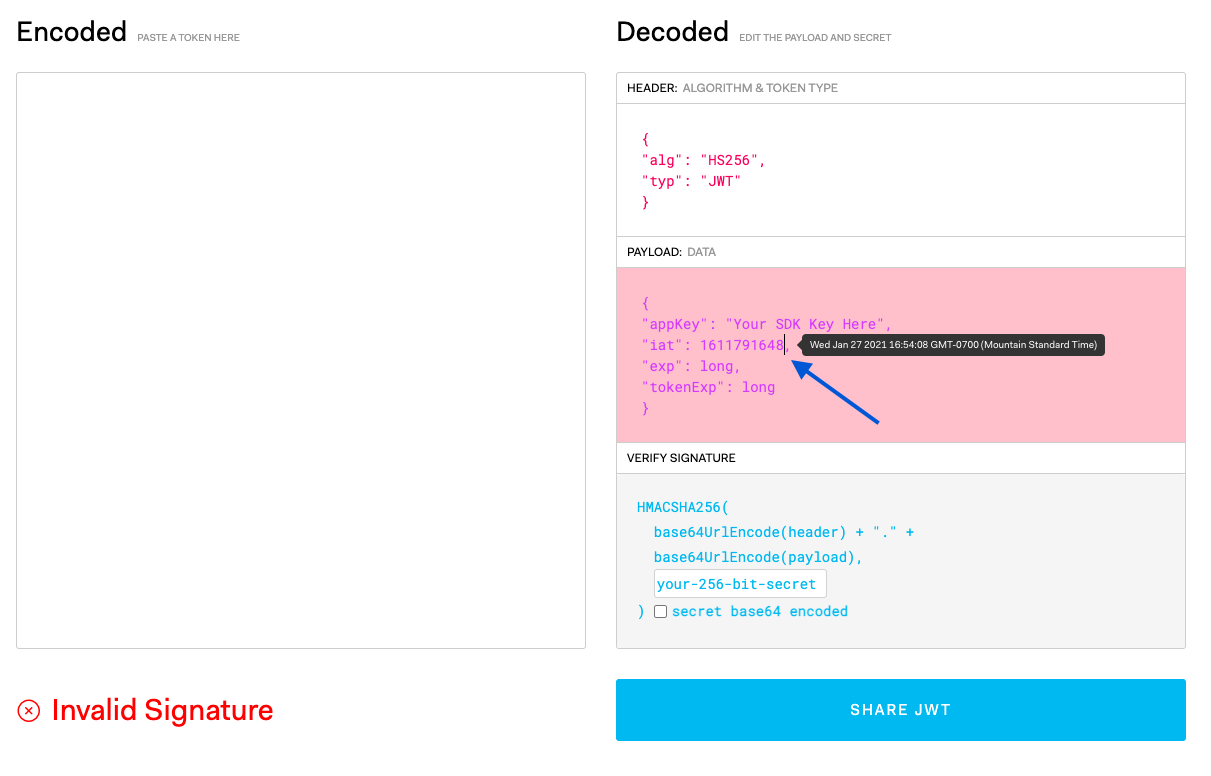Click the red Invalid Signature error icon
The height and width of the screenshot is (776, 1211).
point(28,710)
